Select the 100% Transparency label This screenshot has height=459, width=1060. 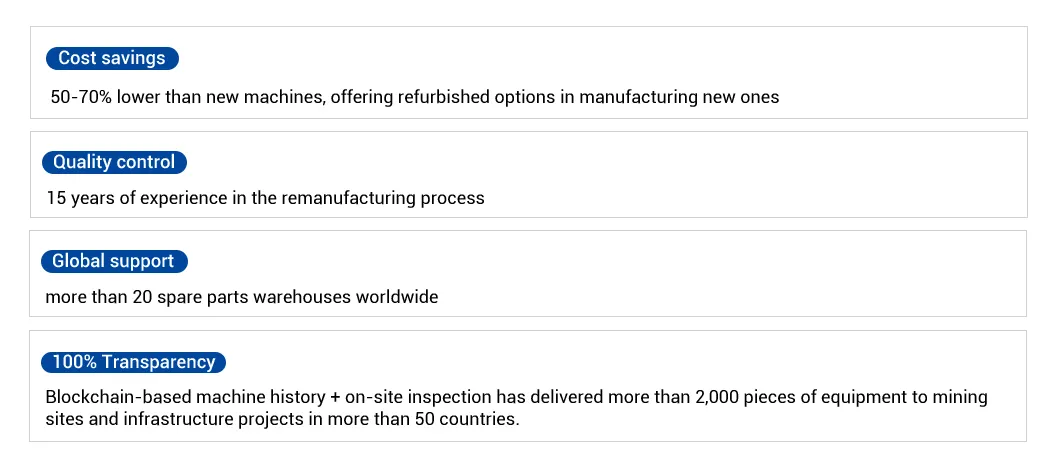coord(134,362)
